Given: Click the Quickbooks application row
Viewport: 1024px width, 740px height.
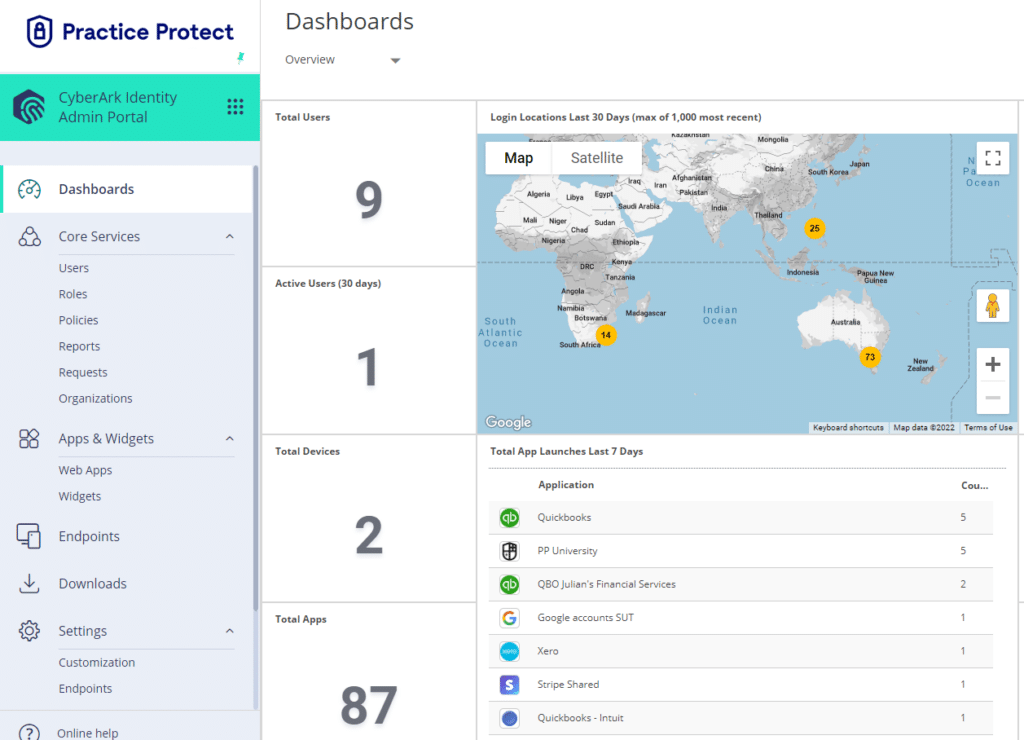Looking at the screenshot, I should [x=741, y=517].
